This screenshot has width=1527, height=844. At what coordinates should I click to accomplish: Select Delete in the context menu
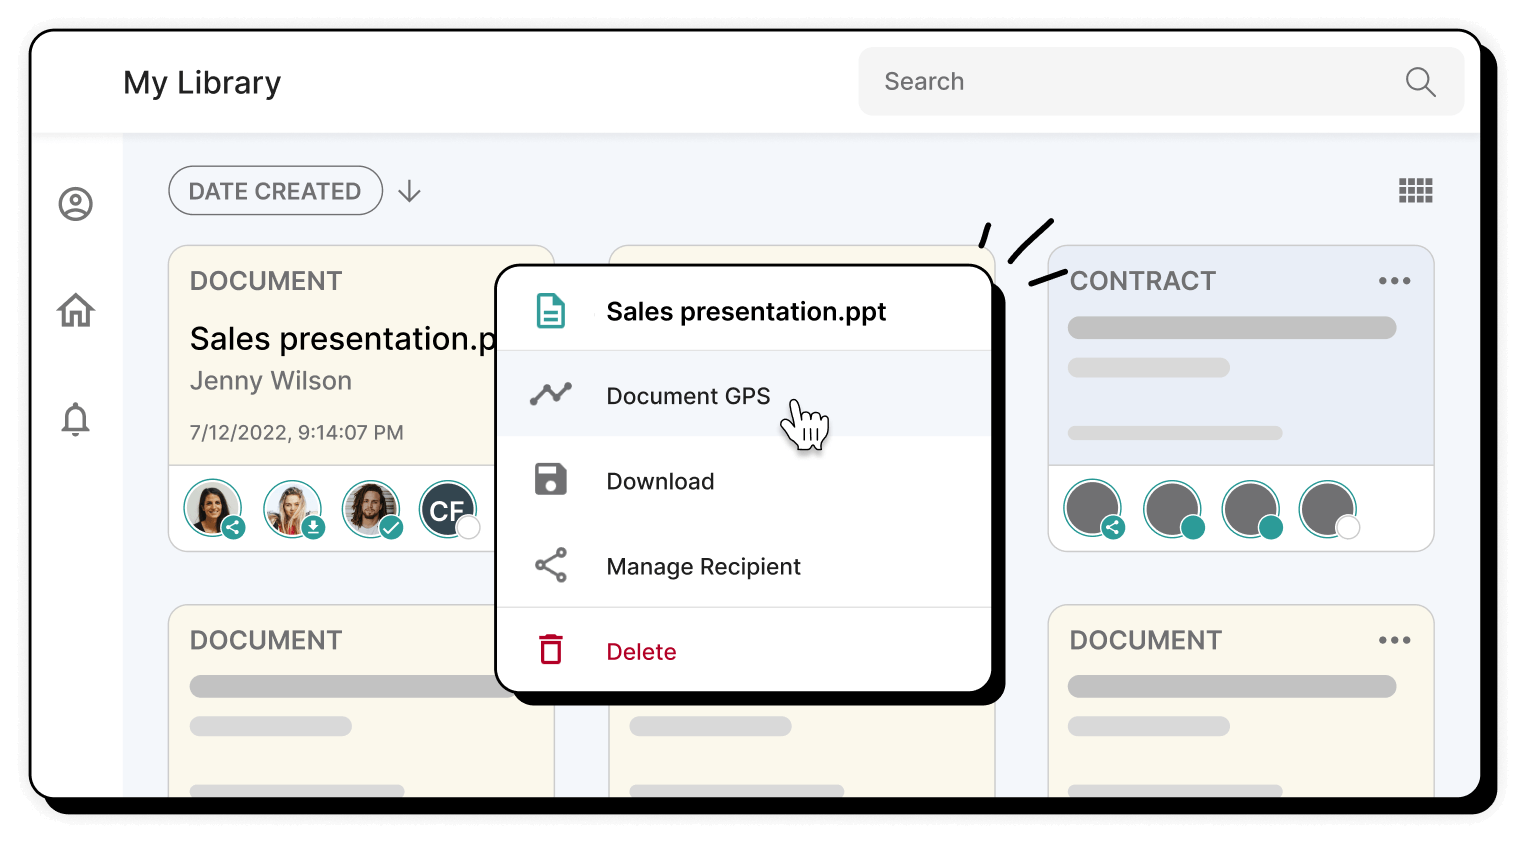(x=641, y=650)
